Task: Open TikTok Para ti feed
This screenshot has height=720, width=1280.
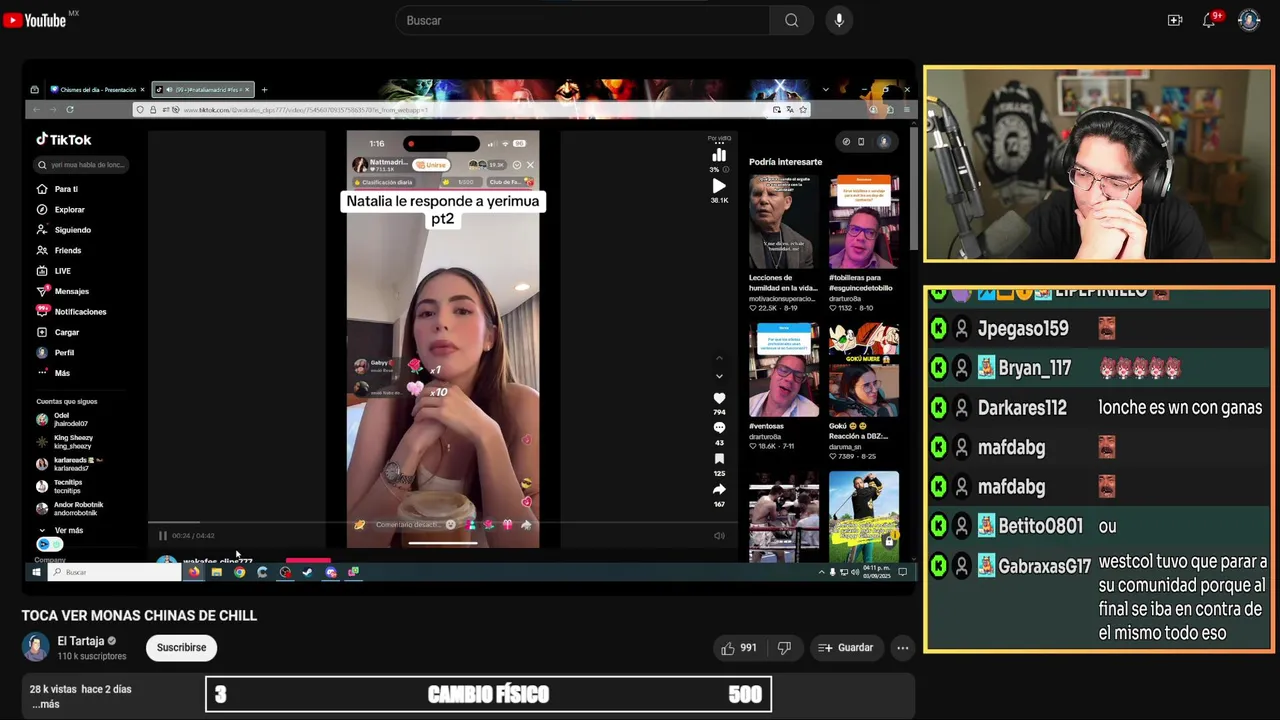Action: pyautogui.click(x=58, y=189)
